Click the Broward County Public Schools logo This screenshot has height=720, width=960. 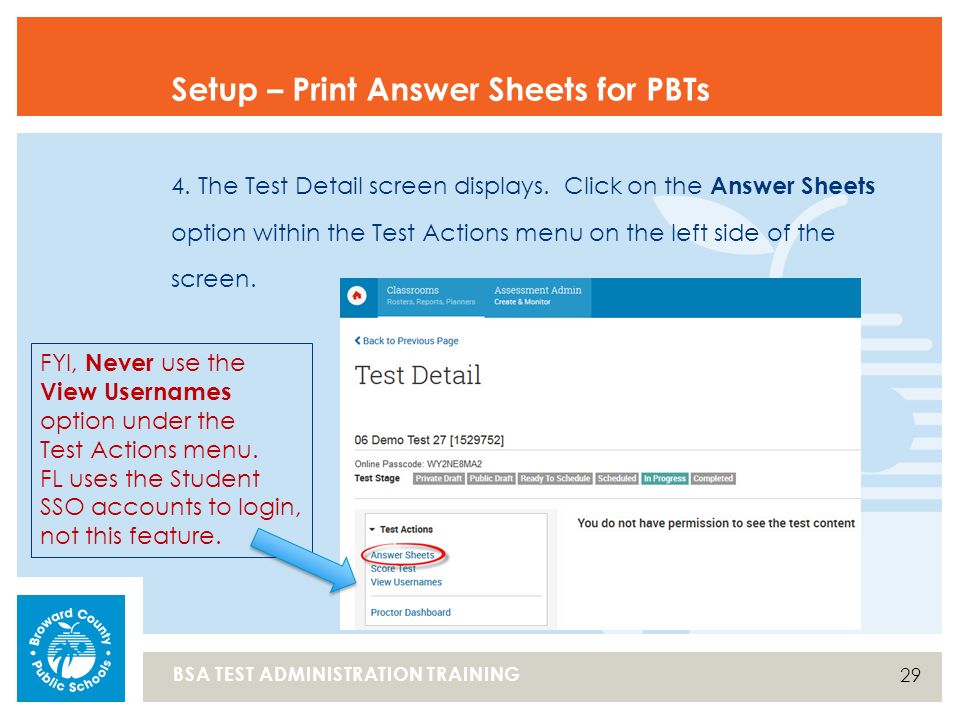click(x=71, y=648)
